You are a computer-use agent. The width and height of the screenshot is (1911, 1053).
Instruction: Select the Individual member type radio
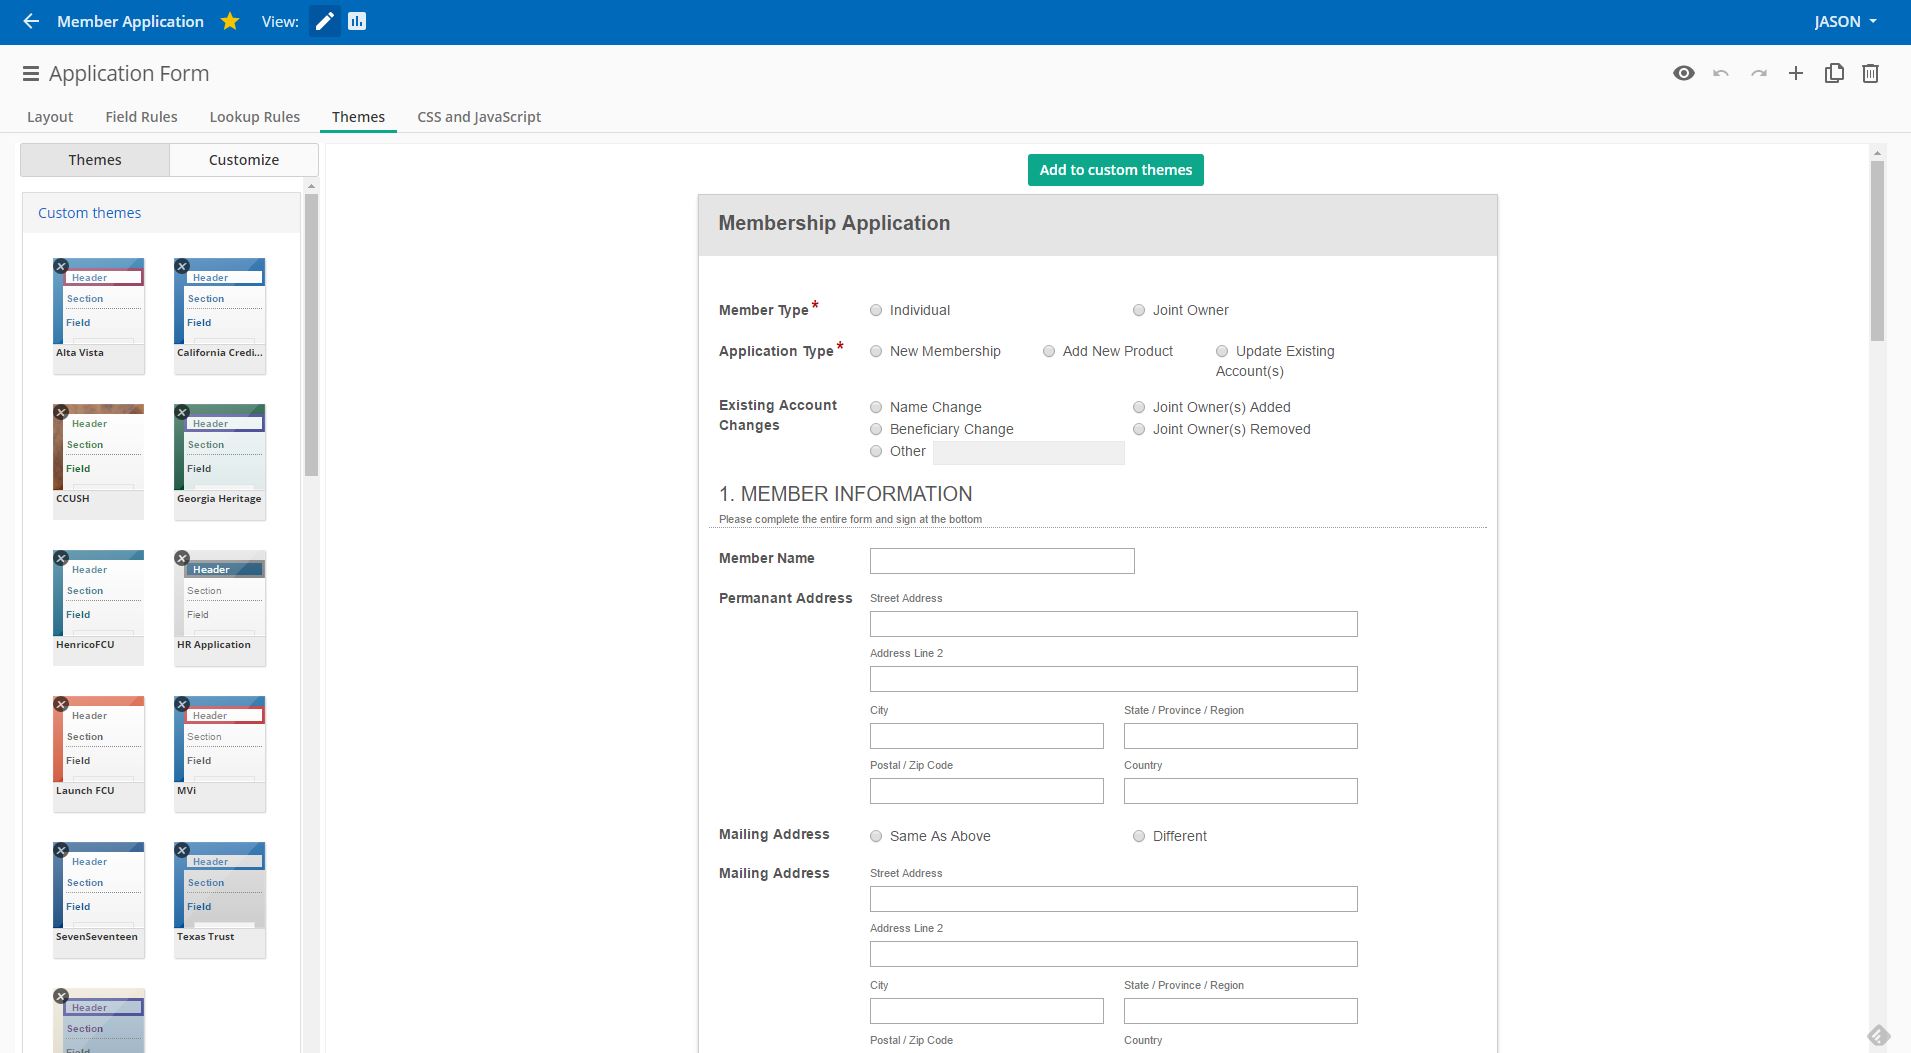pyautogui.click(x=876, y=310)
